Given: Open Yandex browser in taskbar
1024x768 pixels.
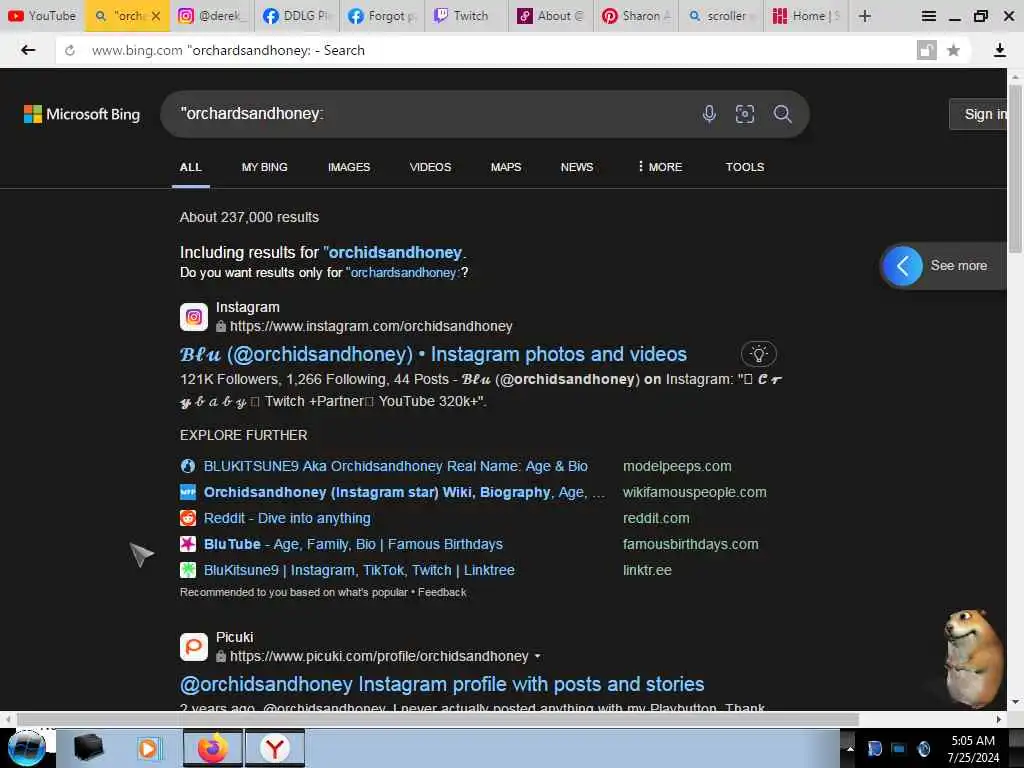Looking at the screenshot, I should (275, 748).
